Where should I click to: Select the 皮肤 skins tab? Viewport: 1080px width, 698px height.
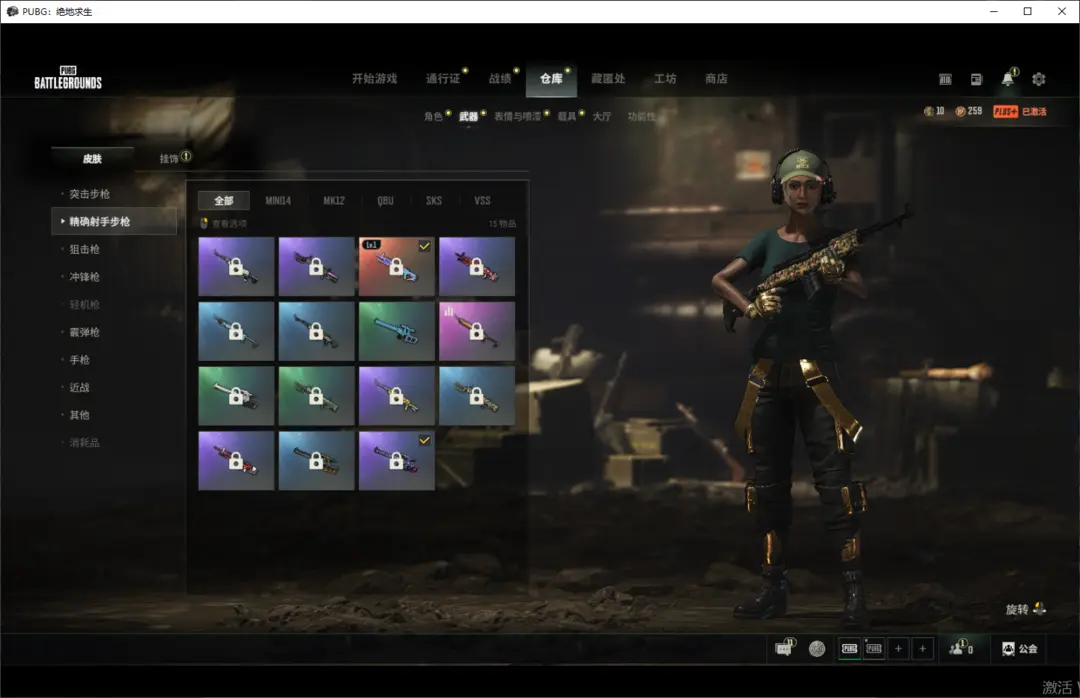92,159
